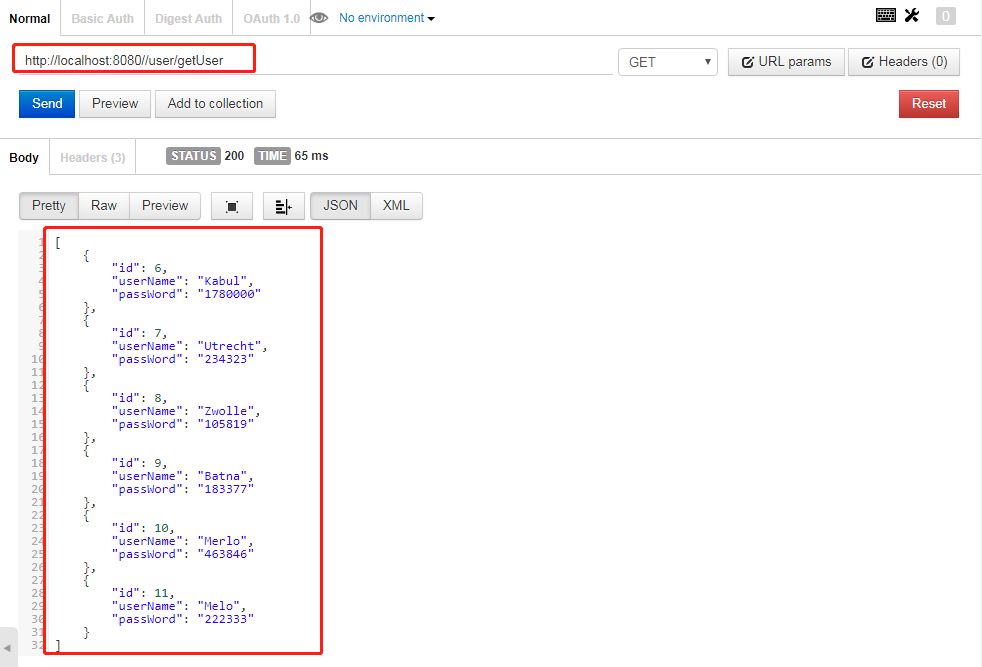This screenshot has height=667, width=982.
Task: Open the GET method dropdown
Action: tap(668, 61)
